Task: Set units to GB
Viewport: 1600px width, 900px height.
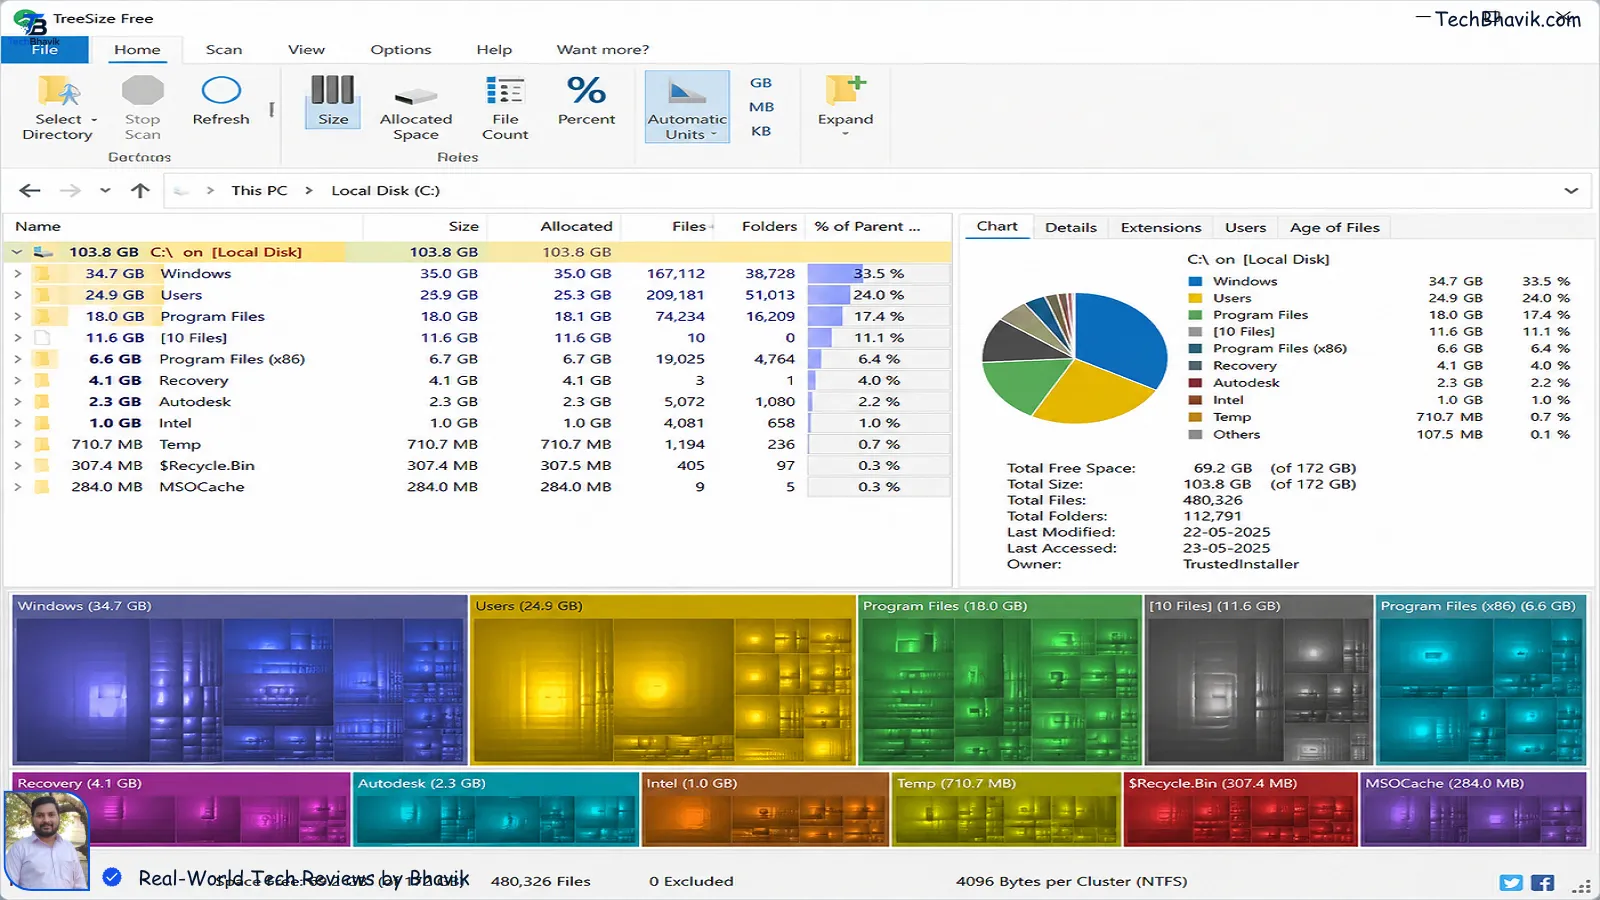Action: 761,83
